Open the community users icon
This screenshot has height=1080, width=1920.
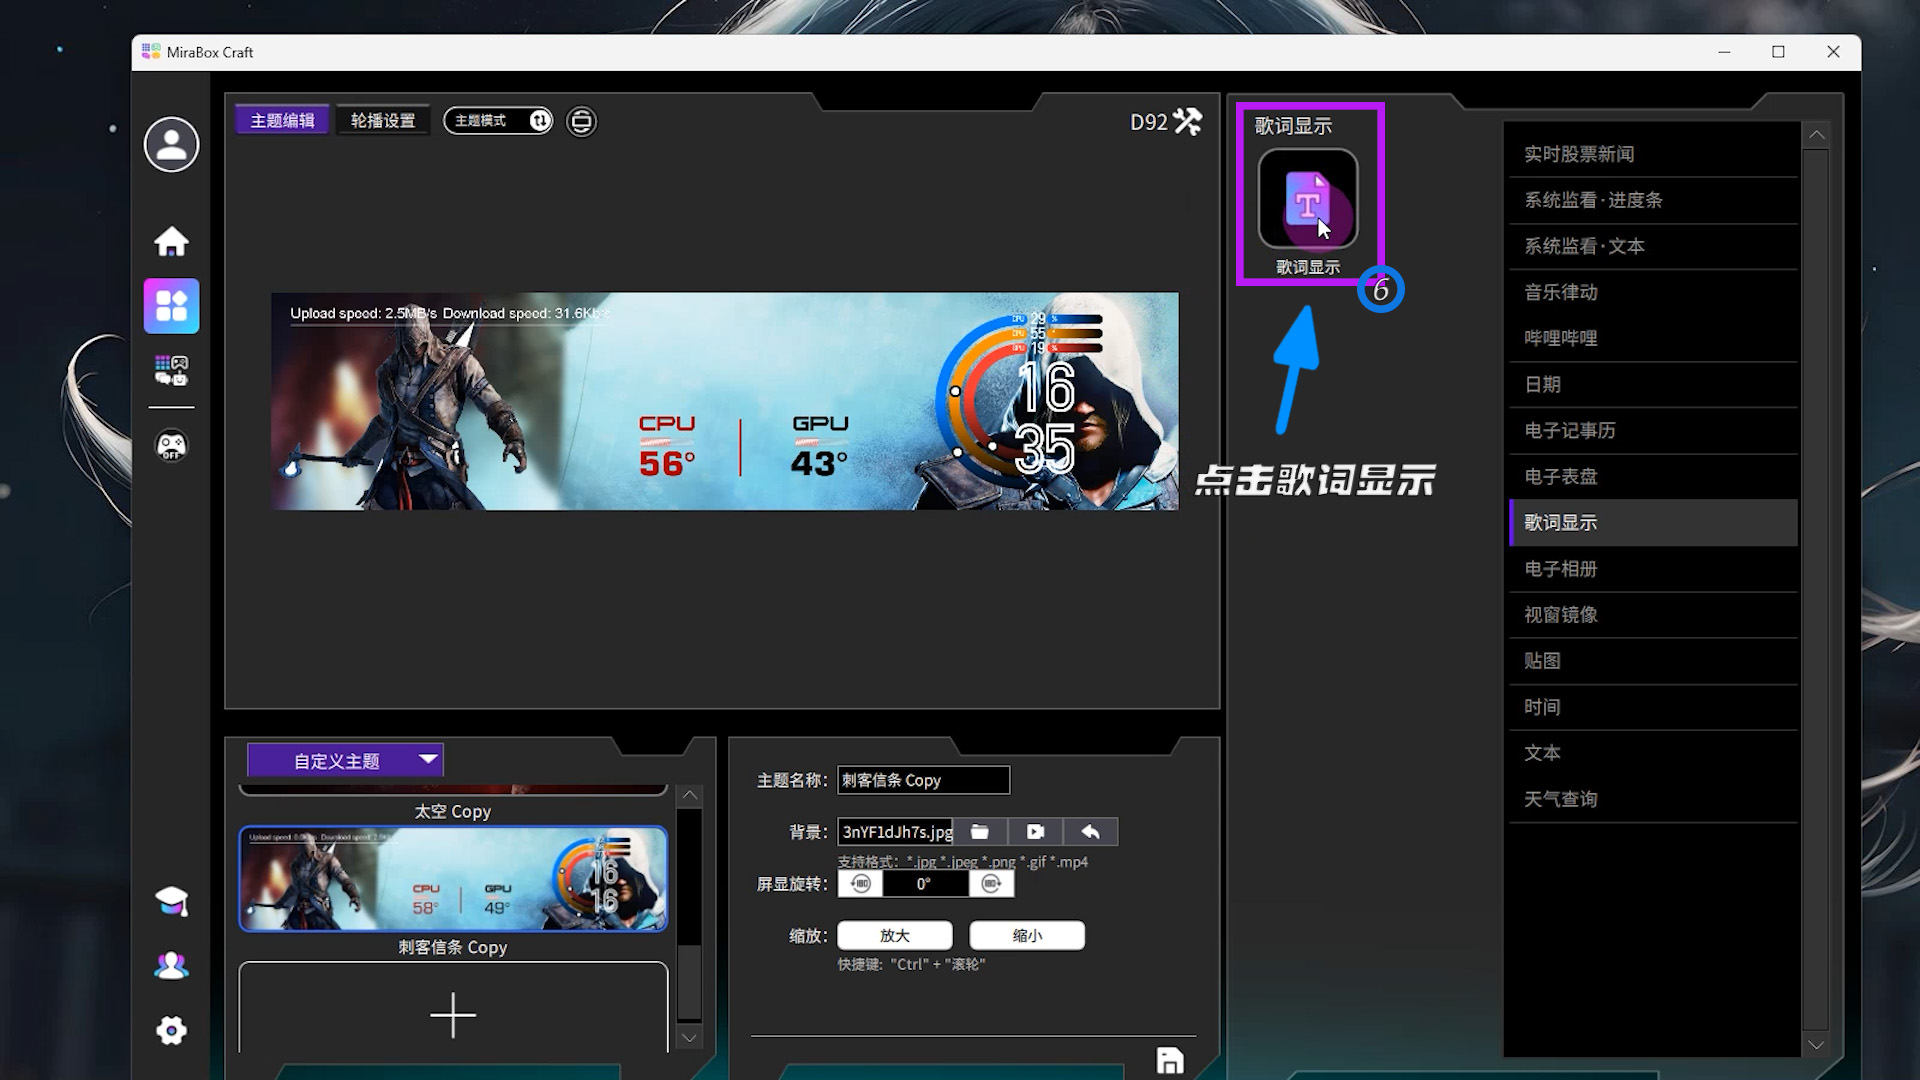point(171,965)
